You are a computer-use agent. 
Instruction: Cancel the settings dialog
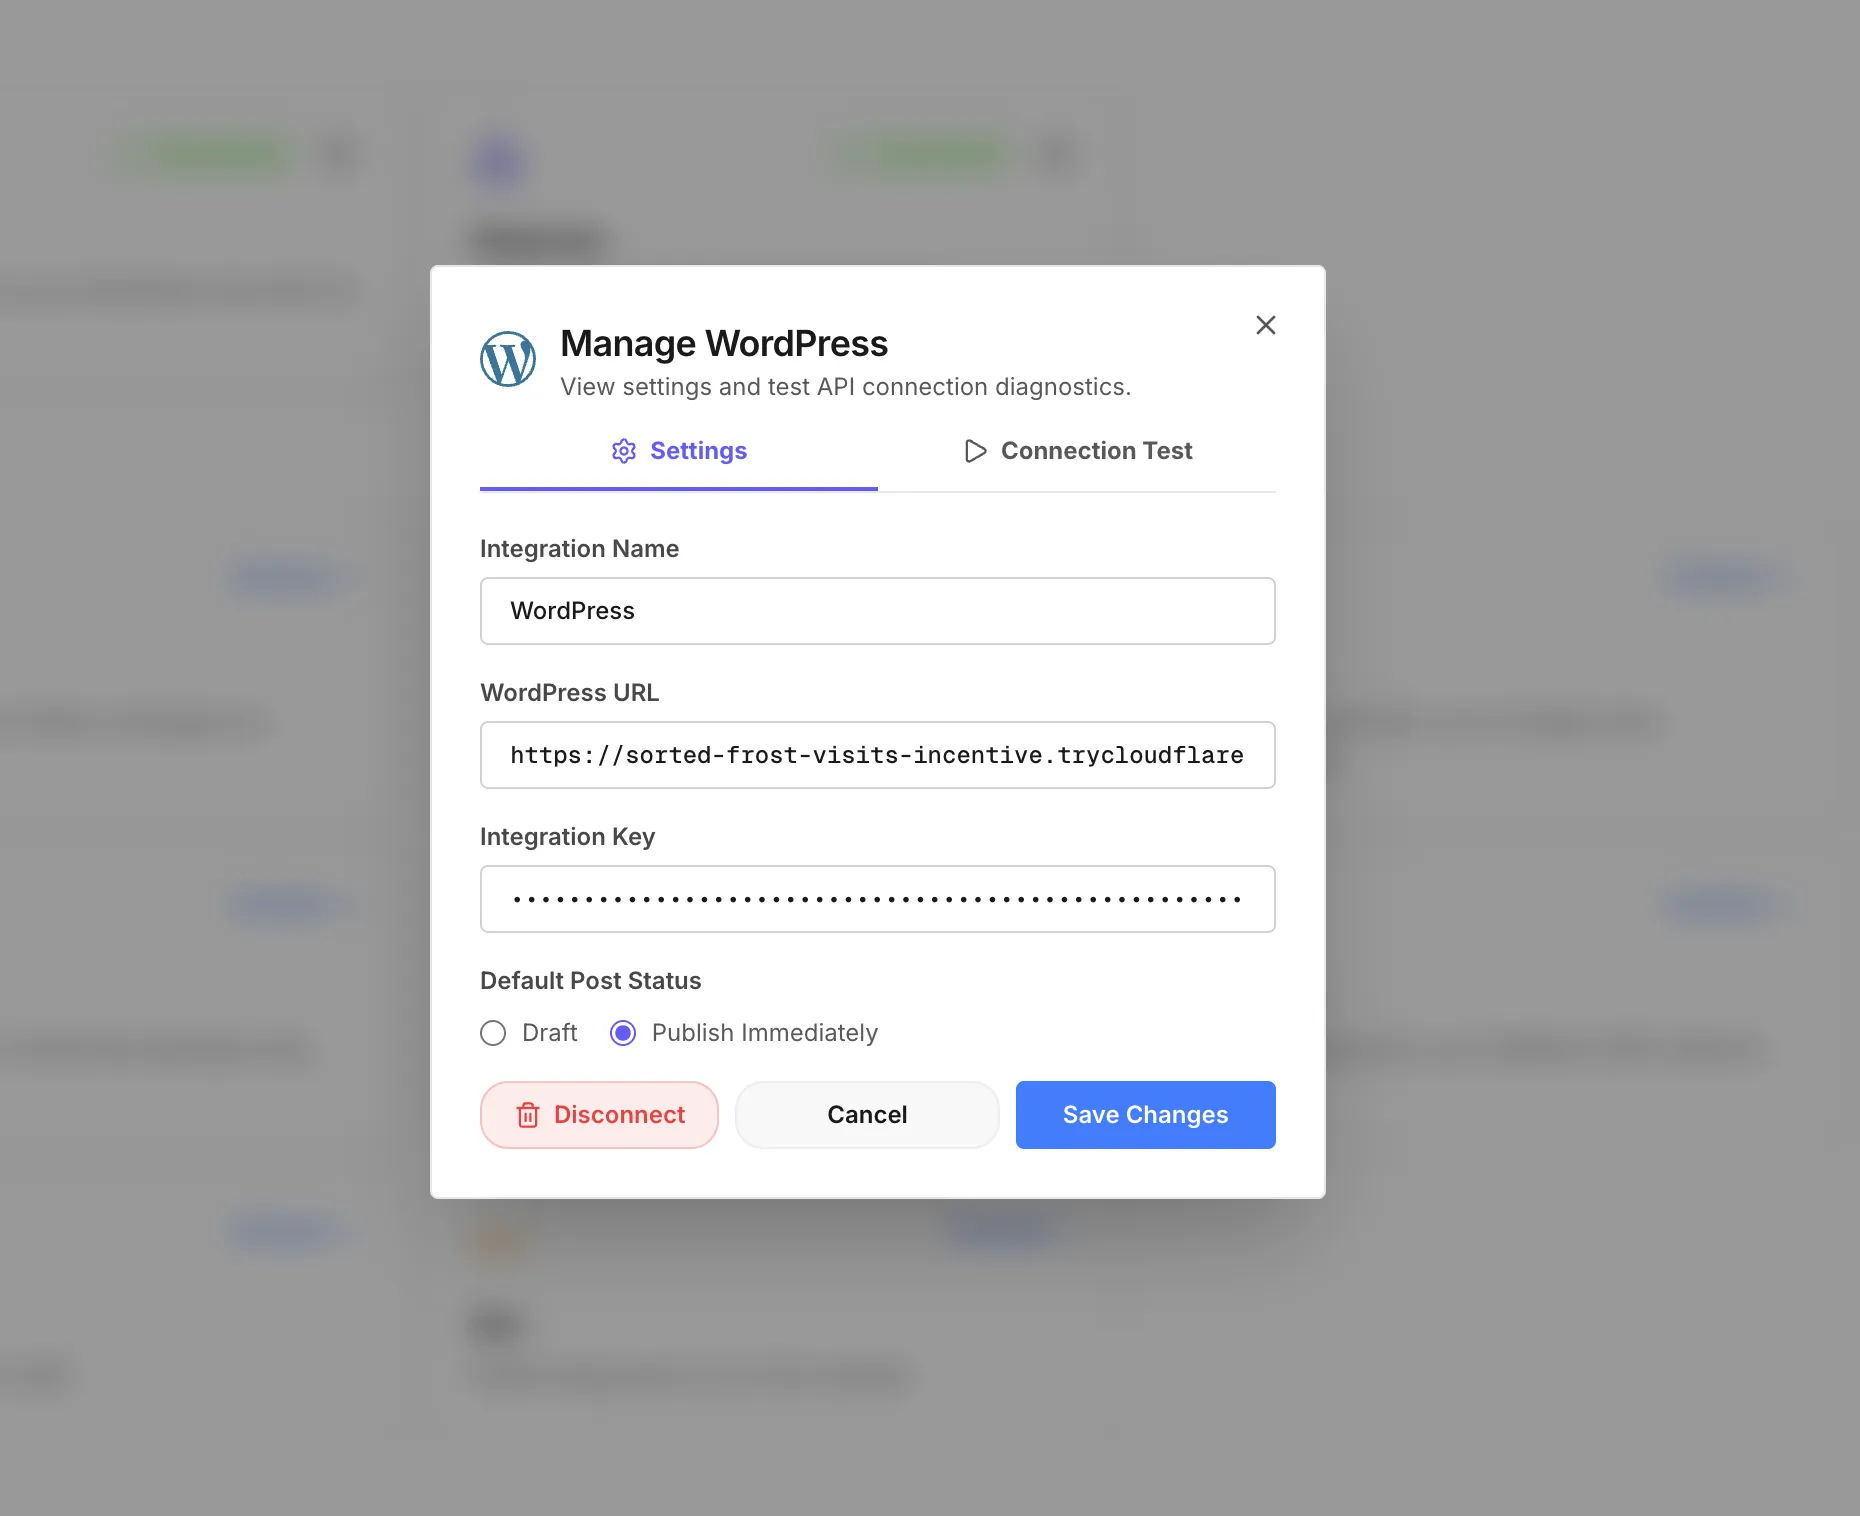(867, 1115)
